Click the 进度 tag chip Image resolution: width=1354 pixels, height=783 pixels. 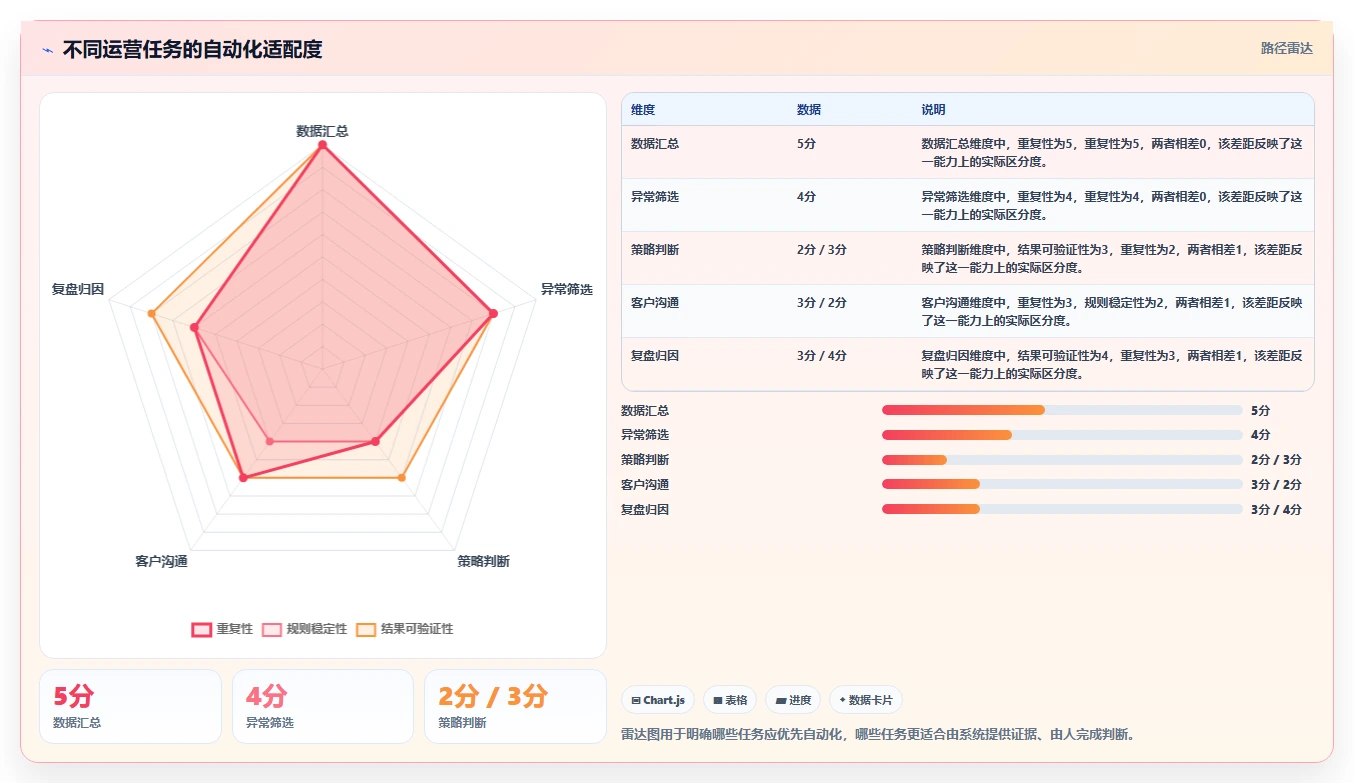(x=793, y=700)
